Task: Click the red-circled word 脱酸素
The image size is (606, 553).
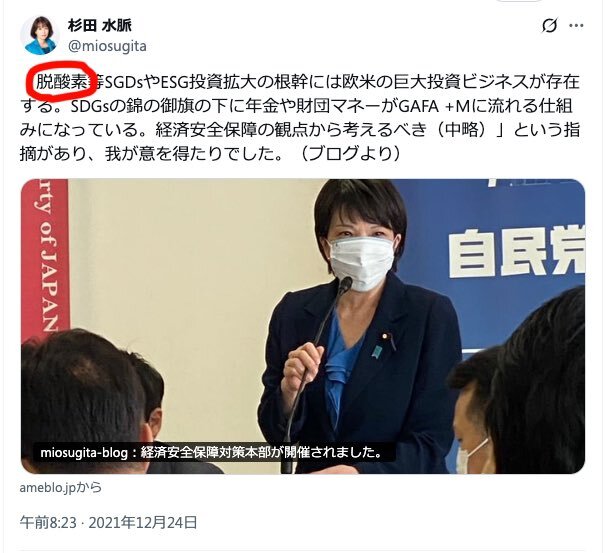Action: tap(61, 82)
